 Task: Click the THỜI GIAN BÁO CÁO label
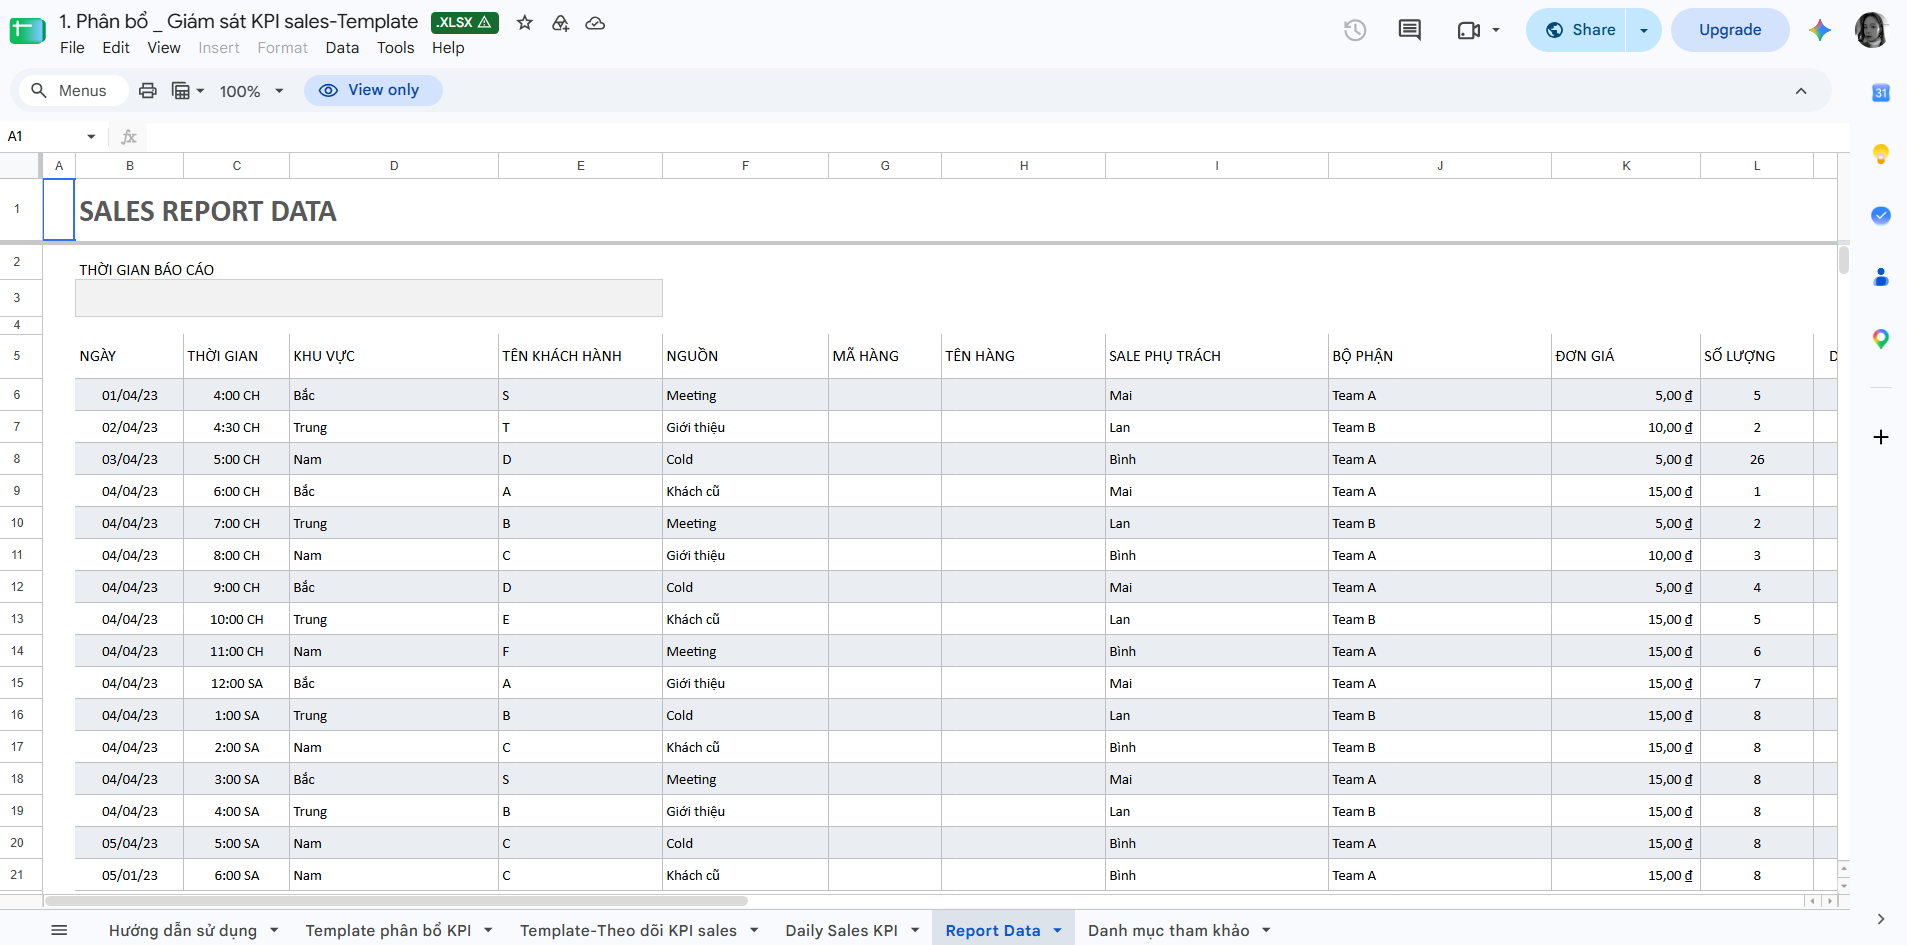pos(147,270)
